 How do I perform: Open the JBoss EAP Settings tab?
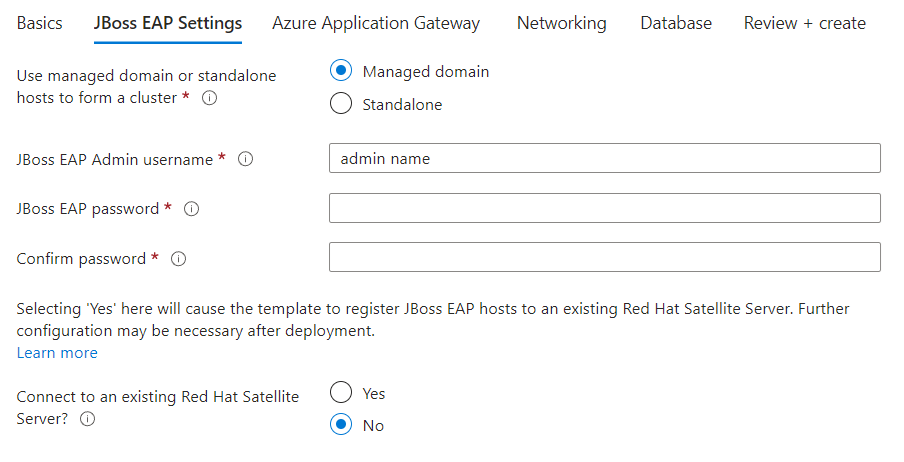pyautogui.click(x=168, y=23)
